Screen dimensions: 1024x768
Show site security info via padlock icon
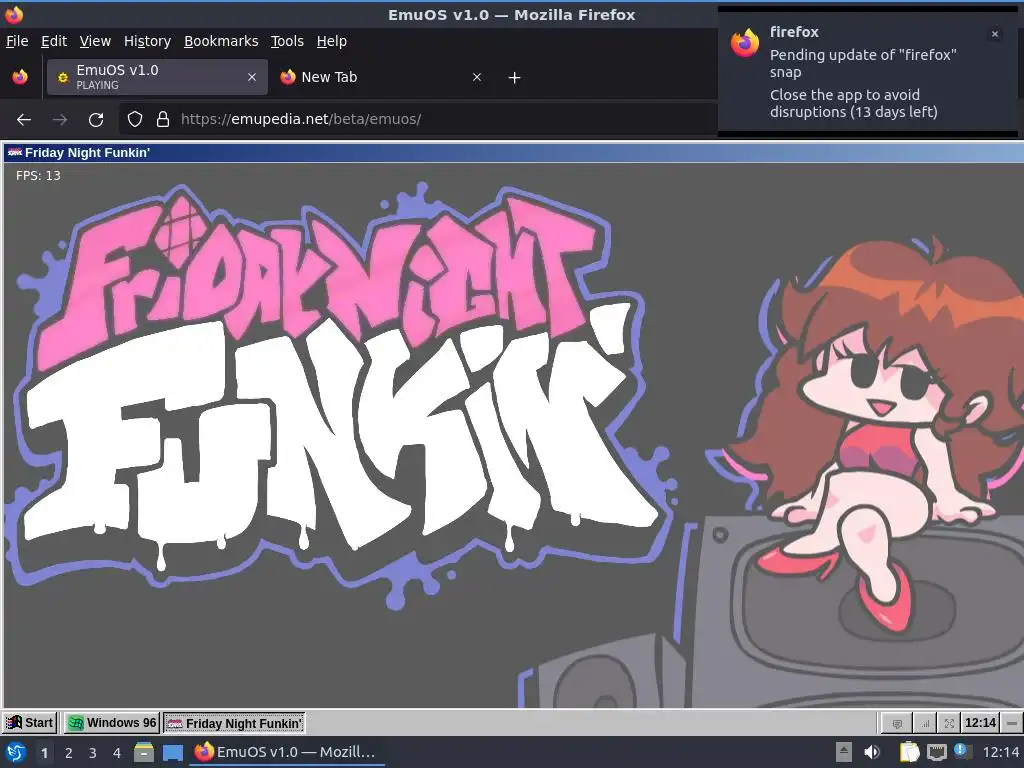163,120
